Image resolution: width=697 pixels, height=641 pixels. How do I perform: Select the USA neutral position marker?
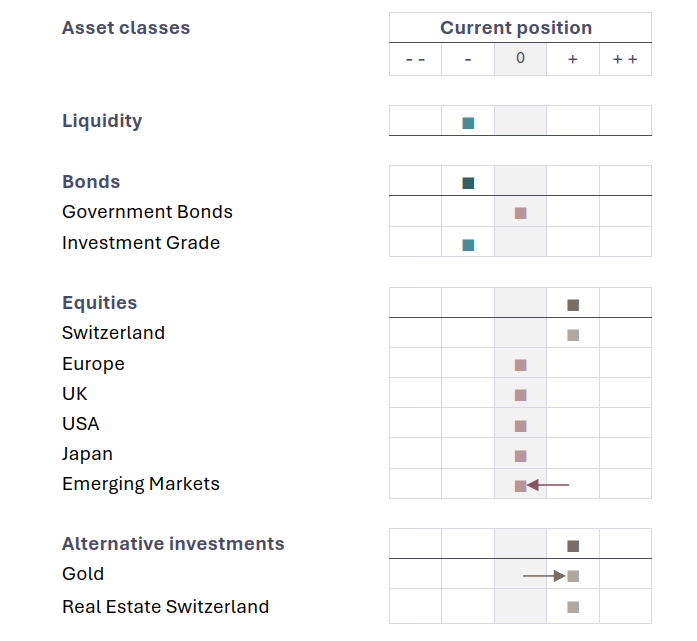pyautogui.click(x=520, y=426)
